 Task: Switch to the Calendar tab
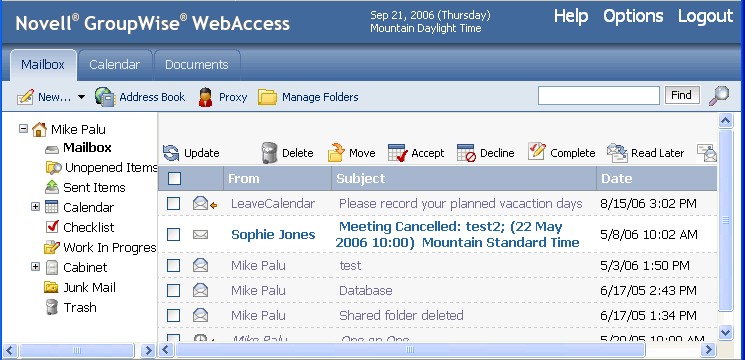[x=115, y=65]
